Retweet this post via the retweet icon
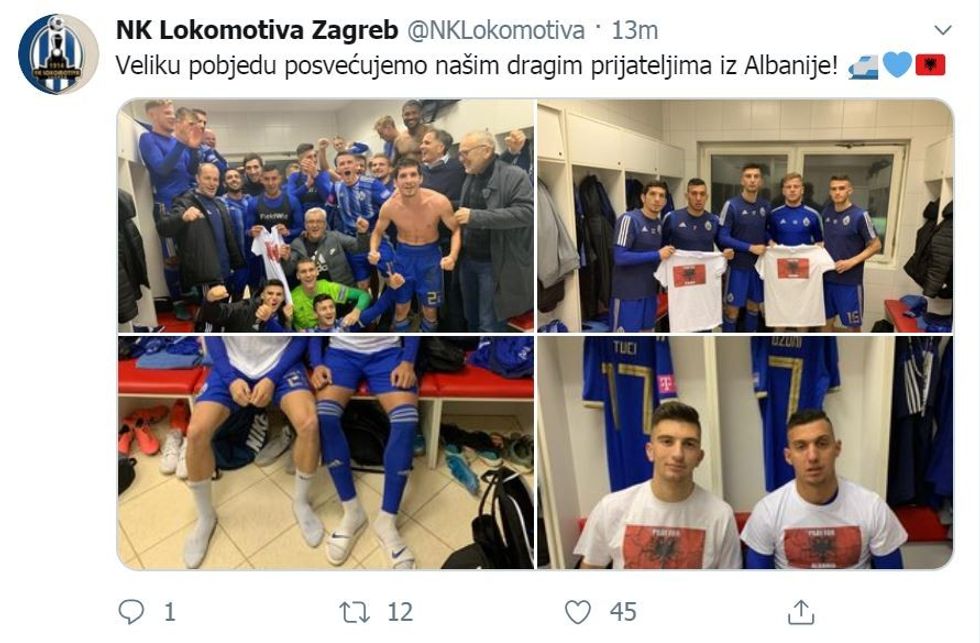This screenshot has width=980, height=643. tap(354, 612)
